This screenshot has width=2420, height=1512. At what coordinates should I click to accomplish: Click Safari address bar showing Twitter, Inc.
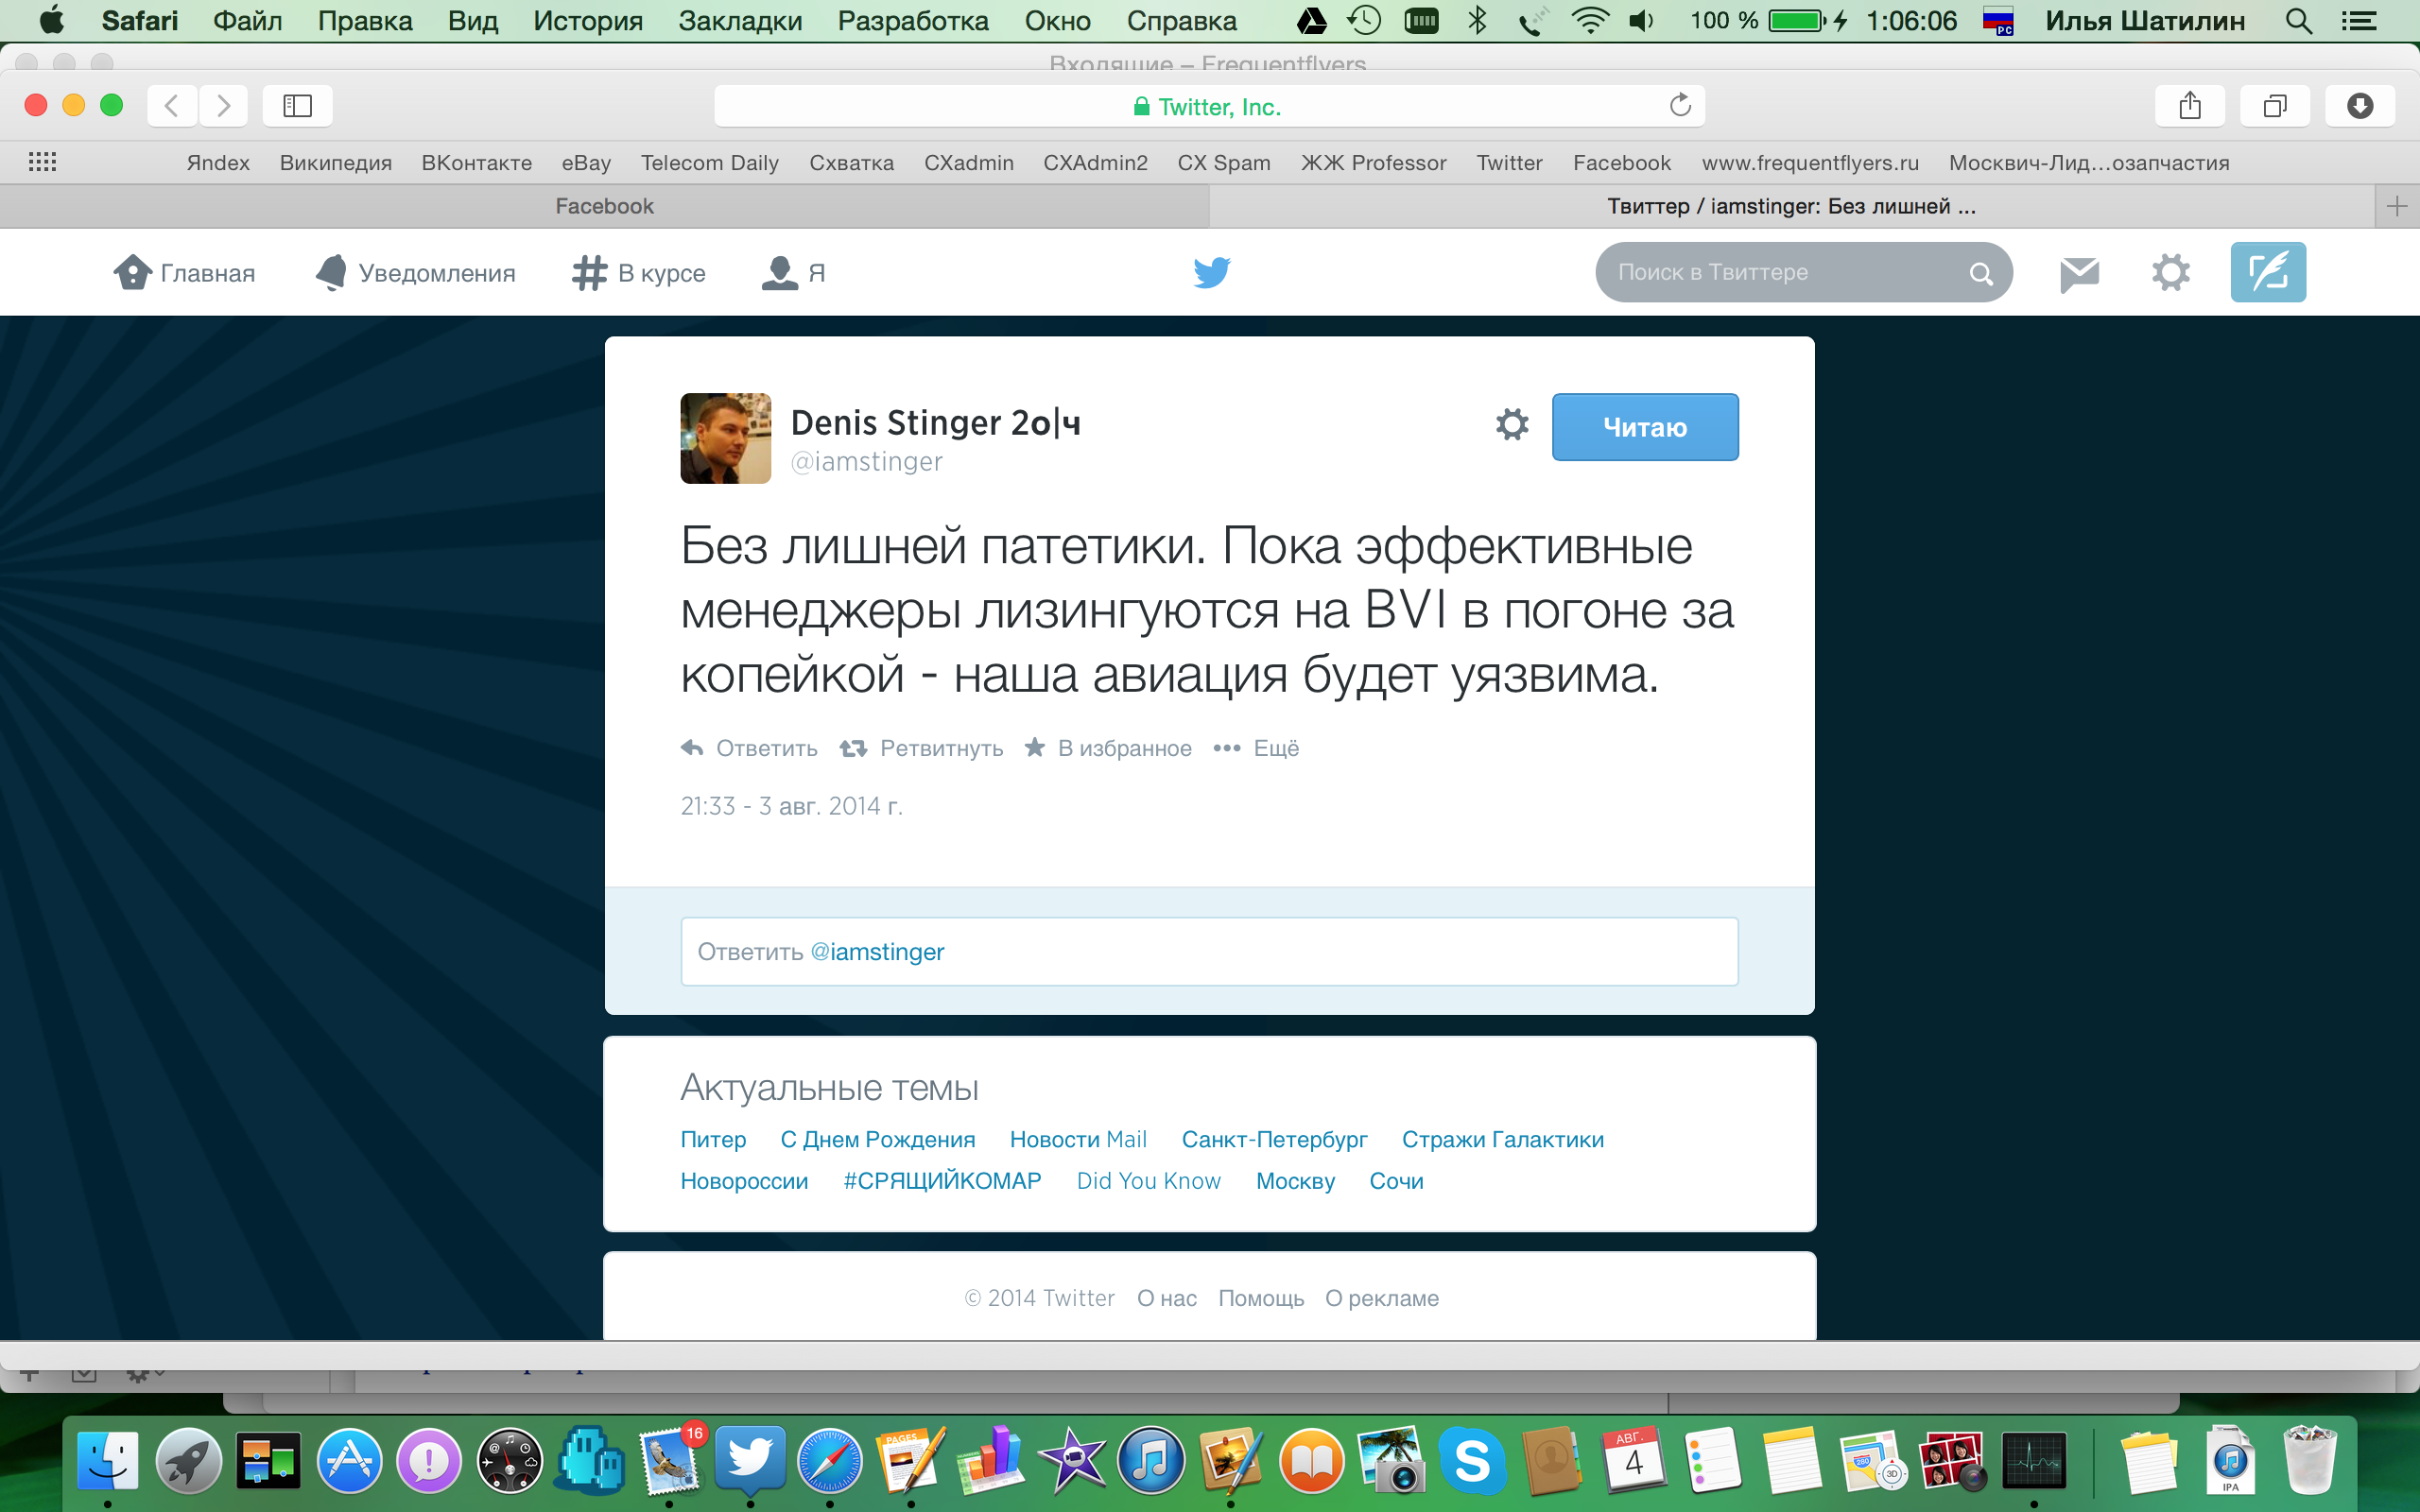1209,106
